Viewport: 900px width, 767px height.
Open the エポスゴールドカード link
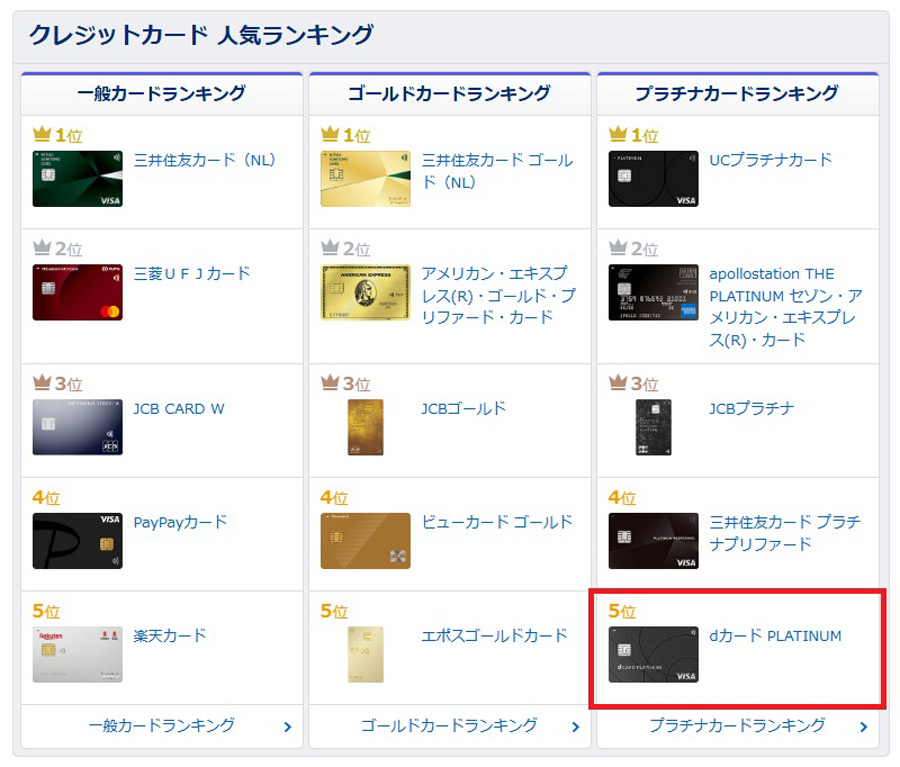point(494,636)
